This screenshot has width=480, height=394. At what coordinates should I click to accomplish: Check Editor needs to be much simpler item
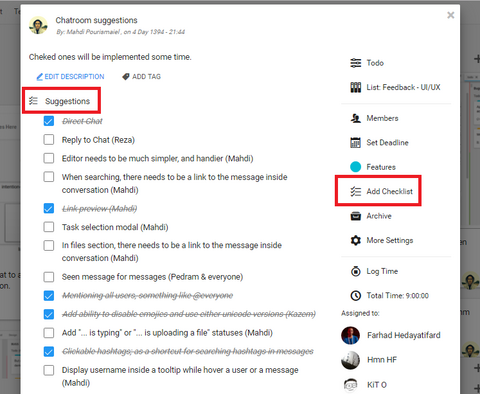tap(49, 158)
